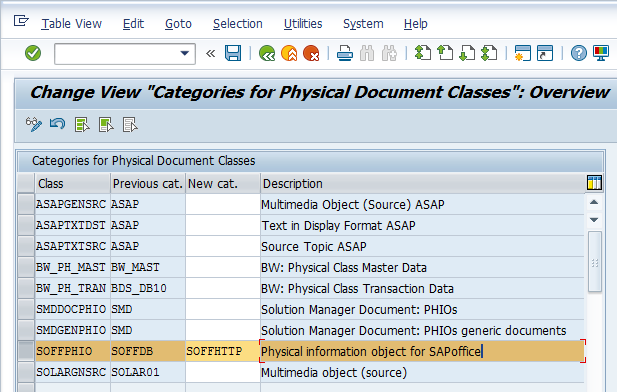The height and width of the screenshot is (392, 617).
Task: Go to Previous Page icon
Action: [445, 53]
